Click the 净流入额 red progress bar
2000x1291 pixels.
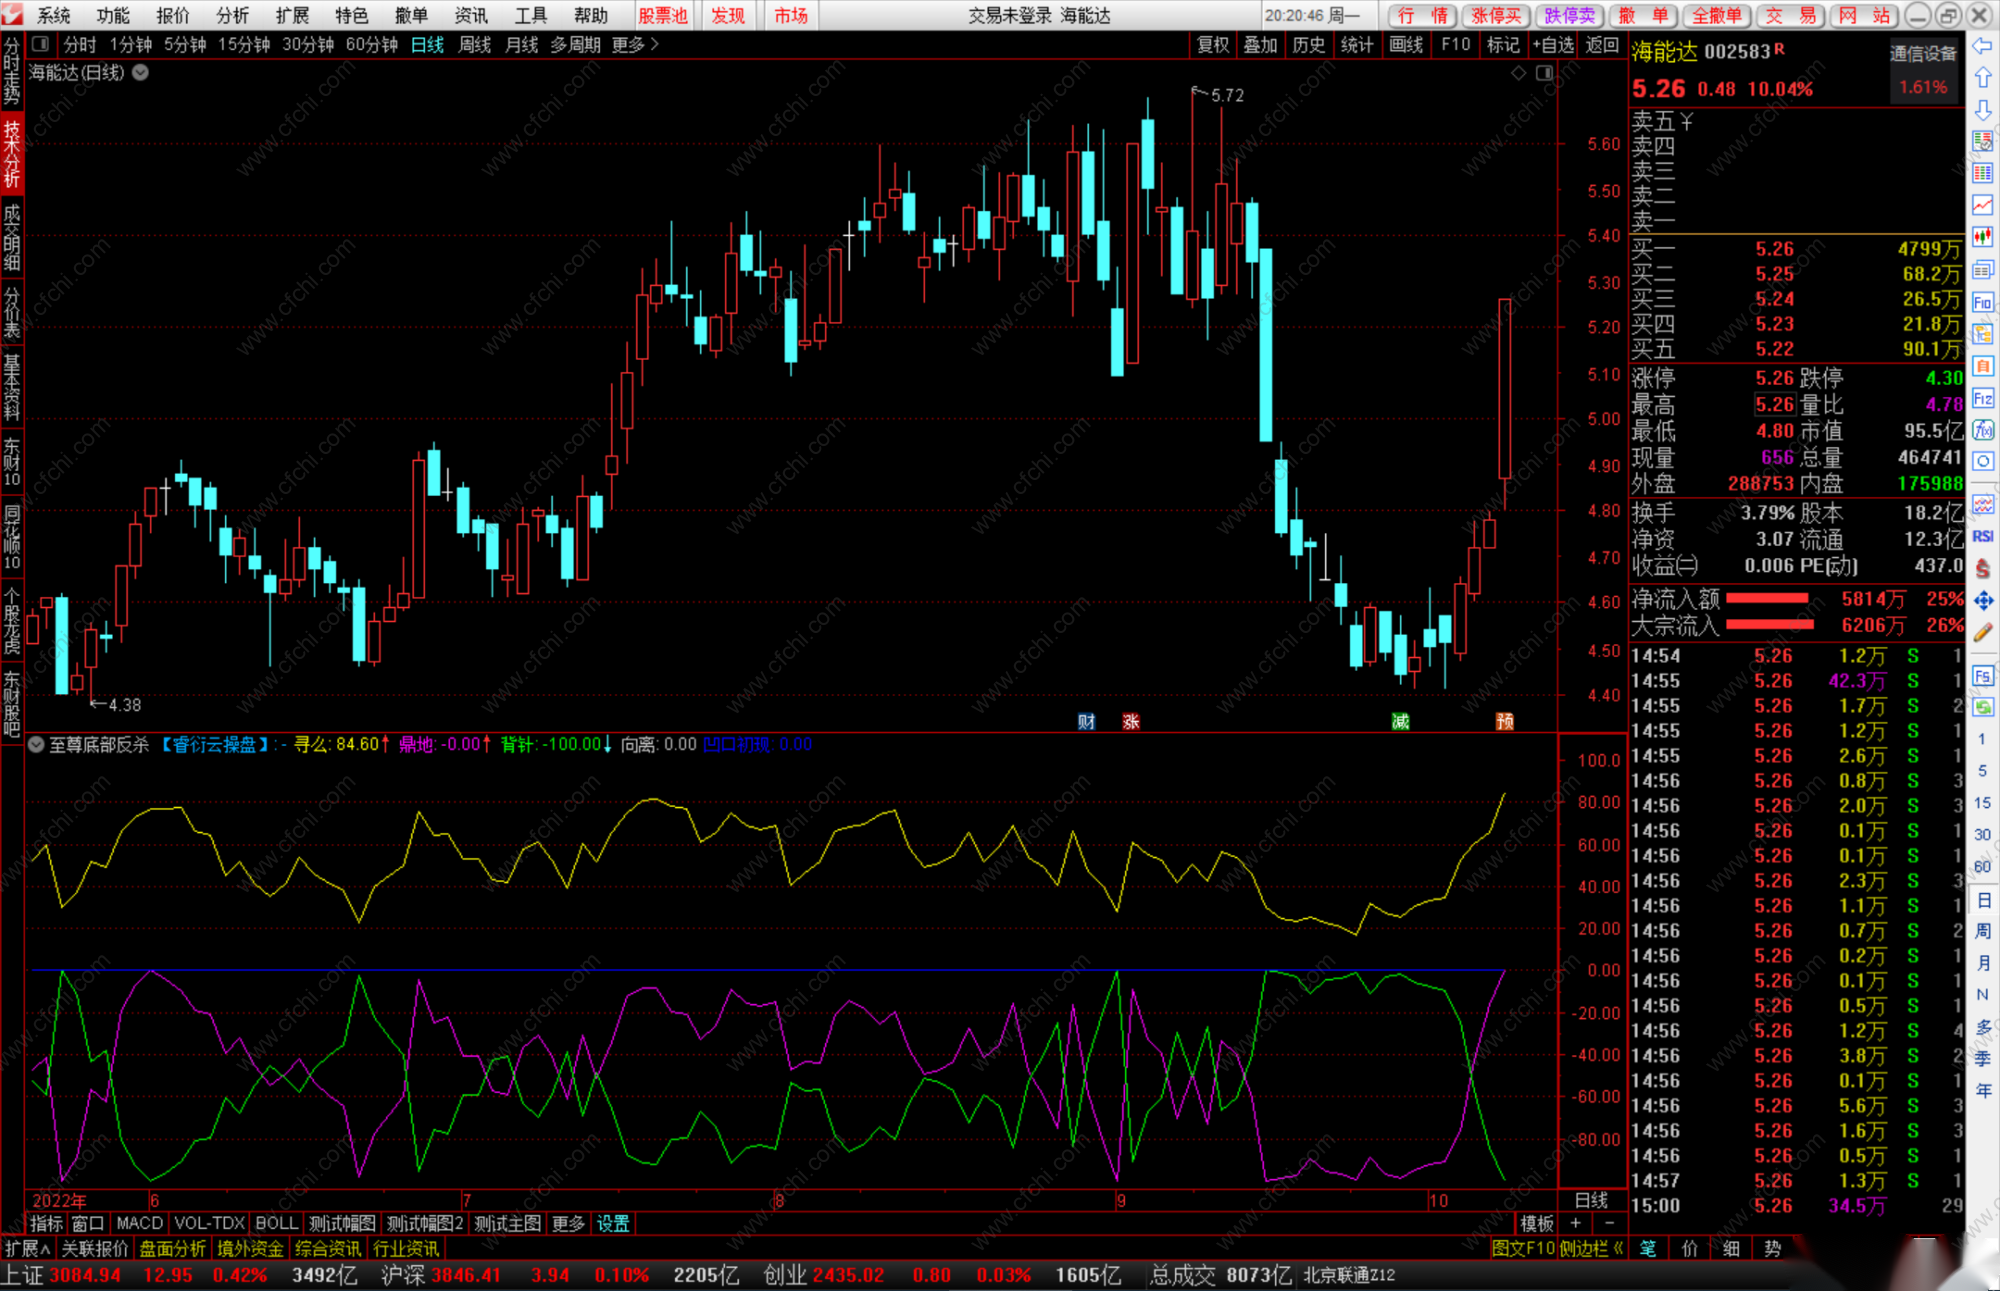(x=1767, y=599)
